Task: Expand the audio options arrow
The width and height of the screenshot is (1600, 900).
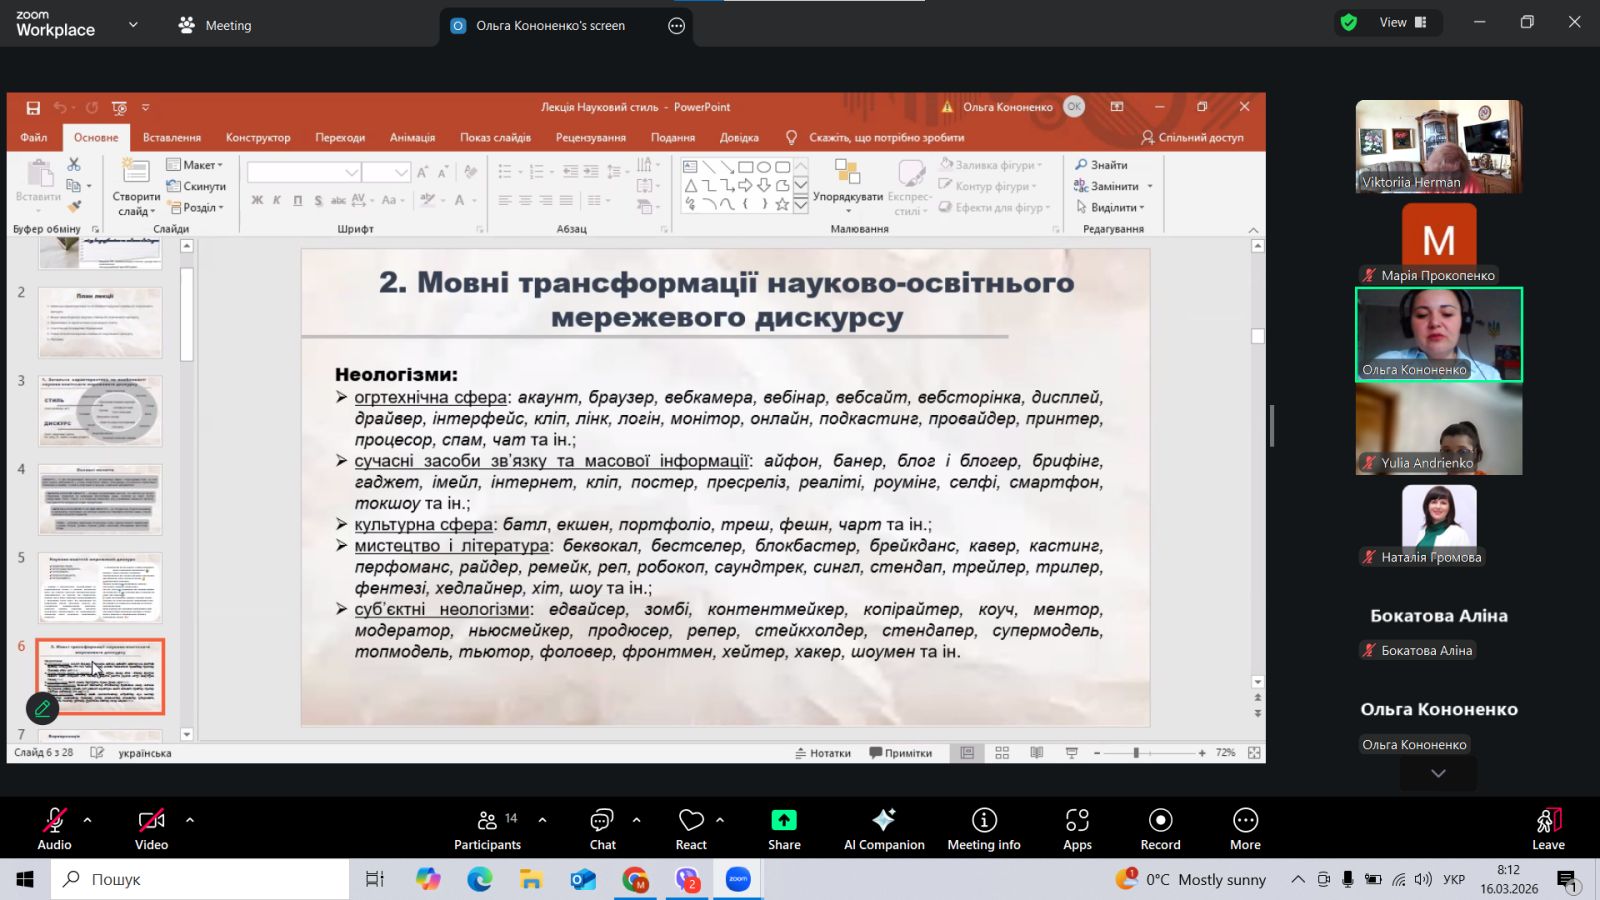Action: (88, 820)
